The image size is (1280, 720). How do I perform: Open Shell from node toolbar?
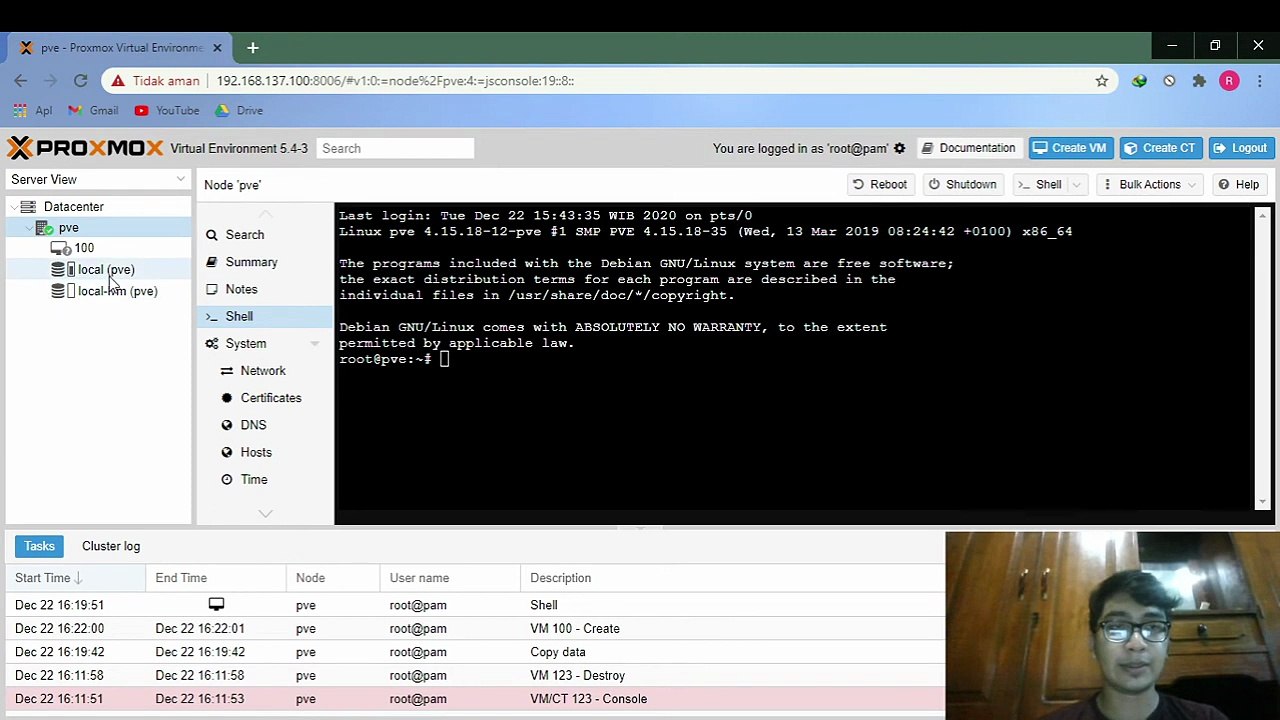tap(1040, 184)
